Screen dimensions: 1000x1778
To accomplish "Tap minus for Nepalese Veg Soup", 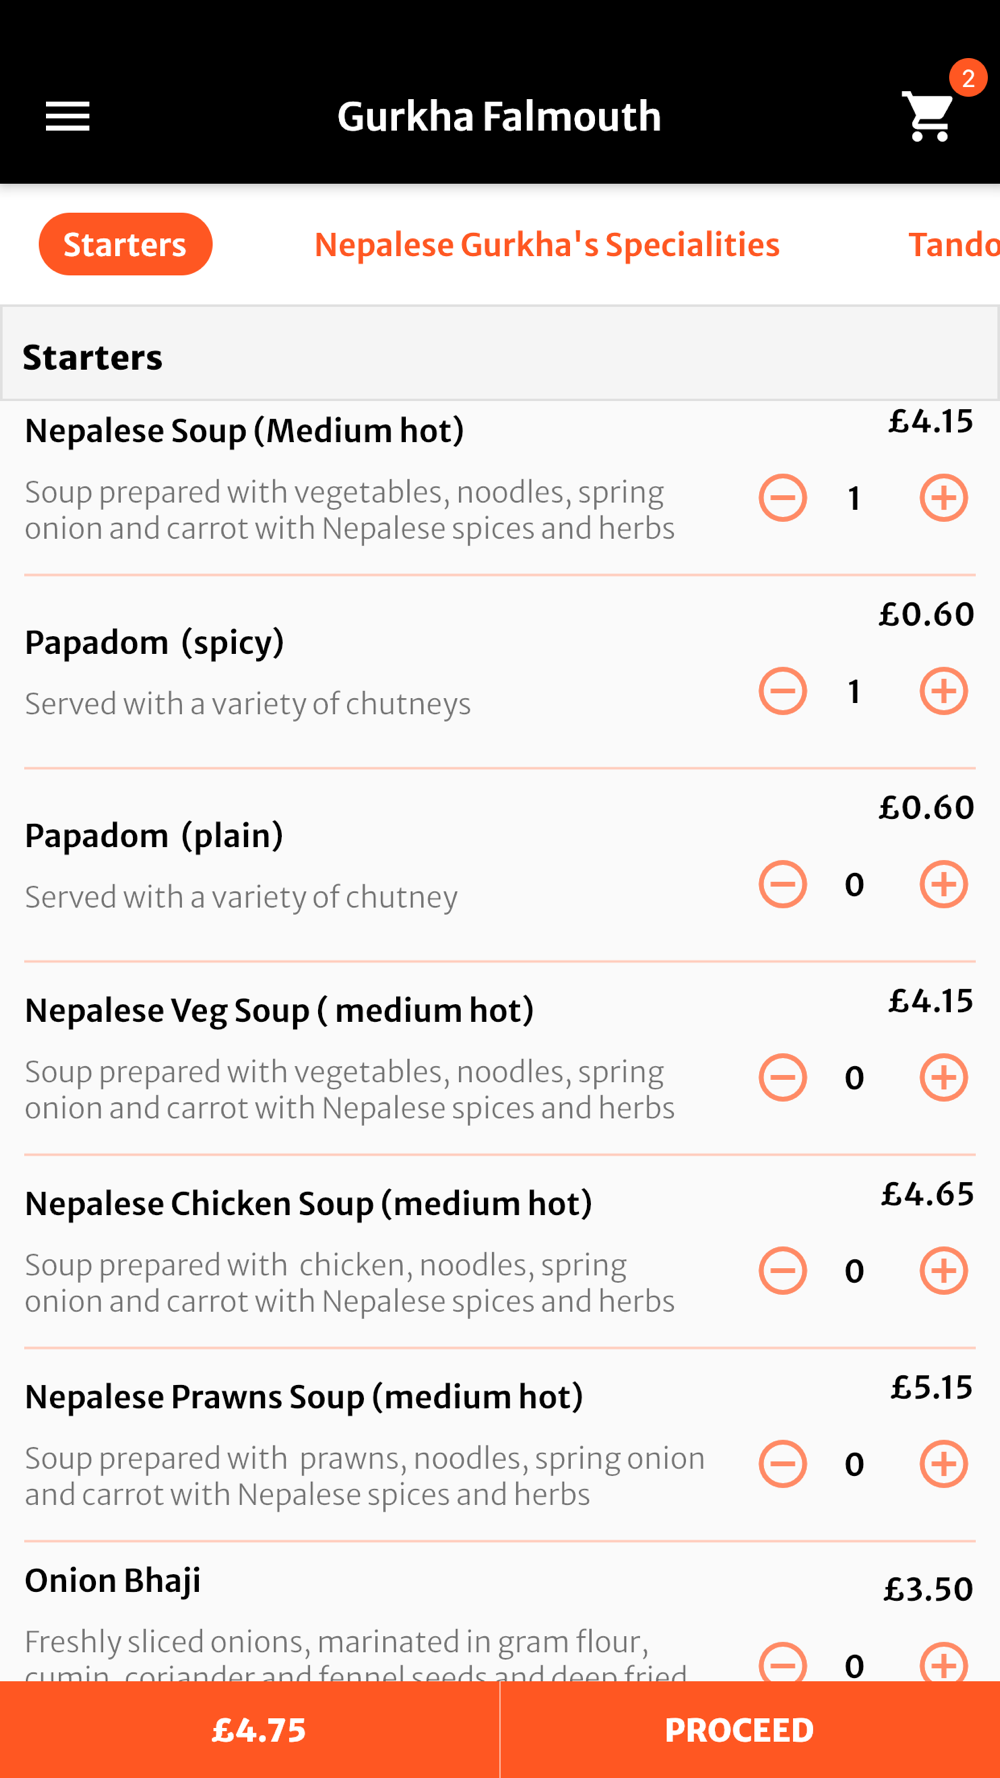I will pyautogui.click(x=782, y=1076).
